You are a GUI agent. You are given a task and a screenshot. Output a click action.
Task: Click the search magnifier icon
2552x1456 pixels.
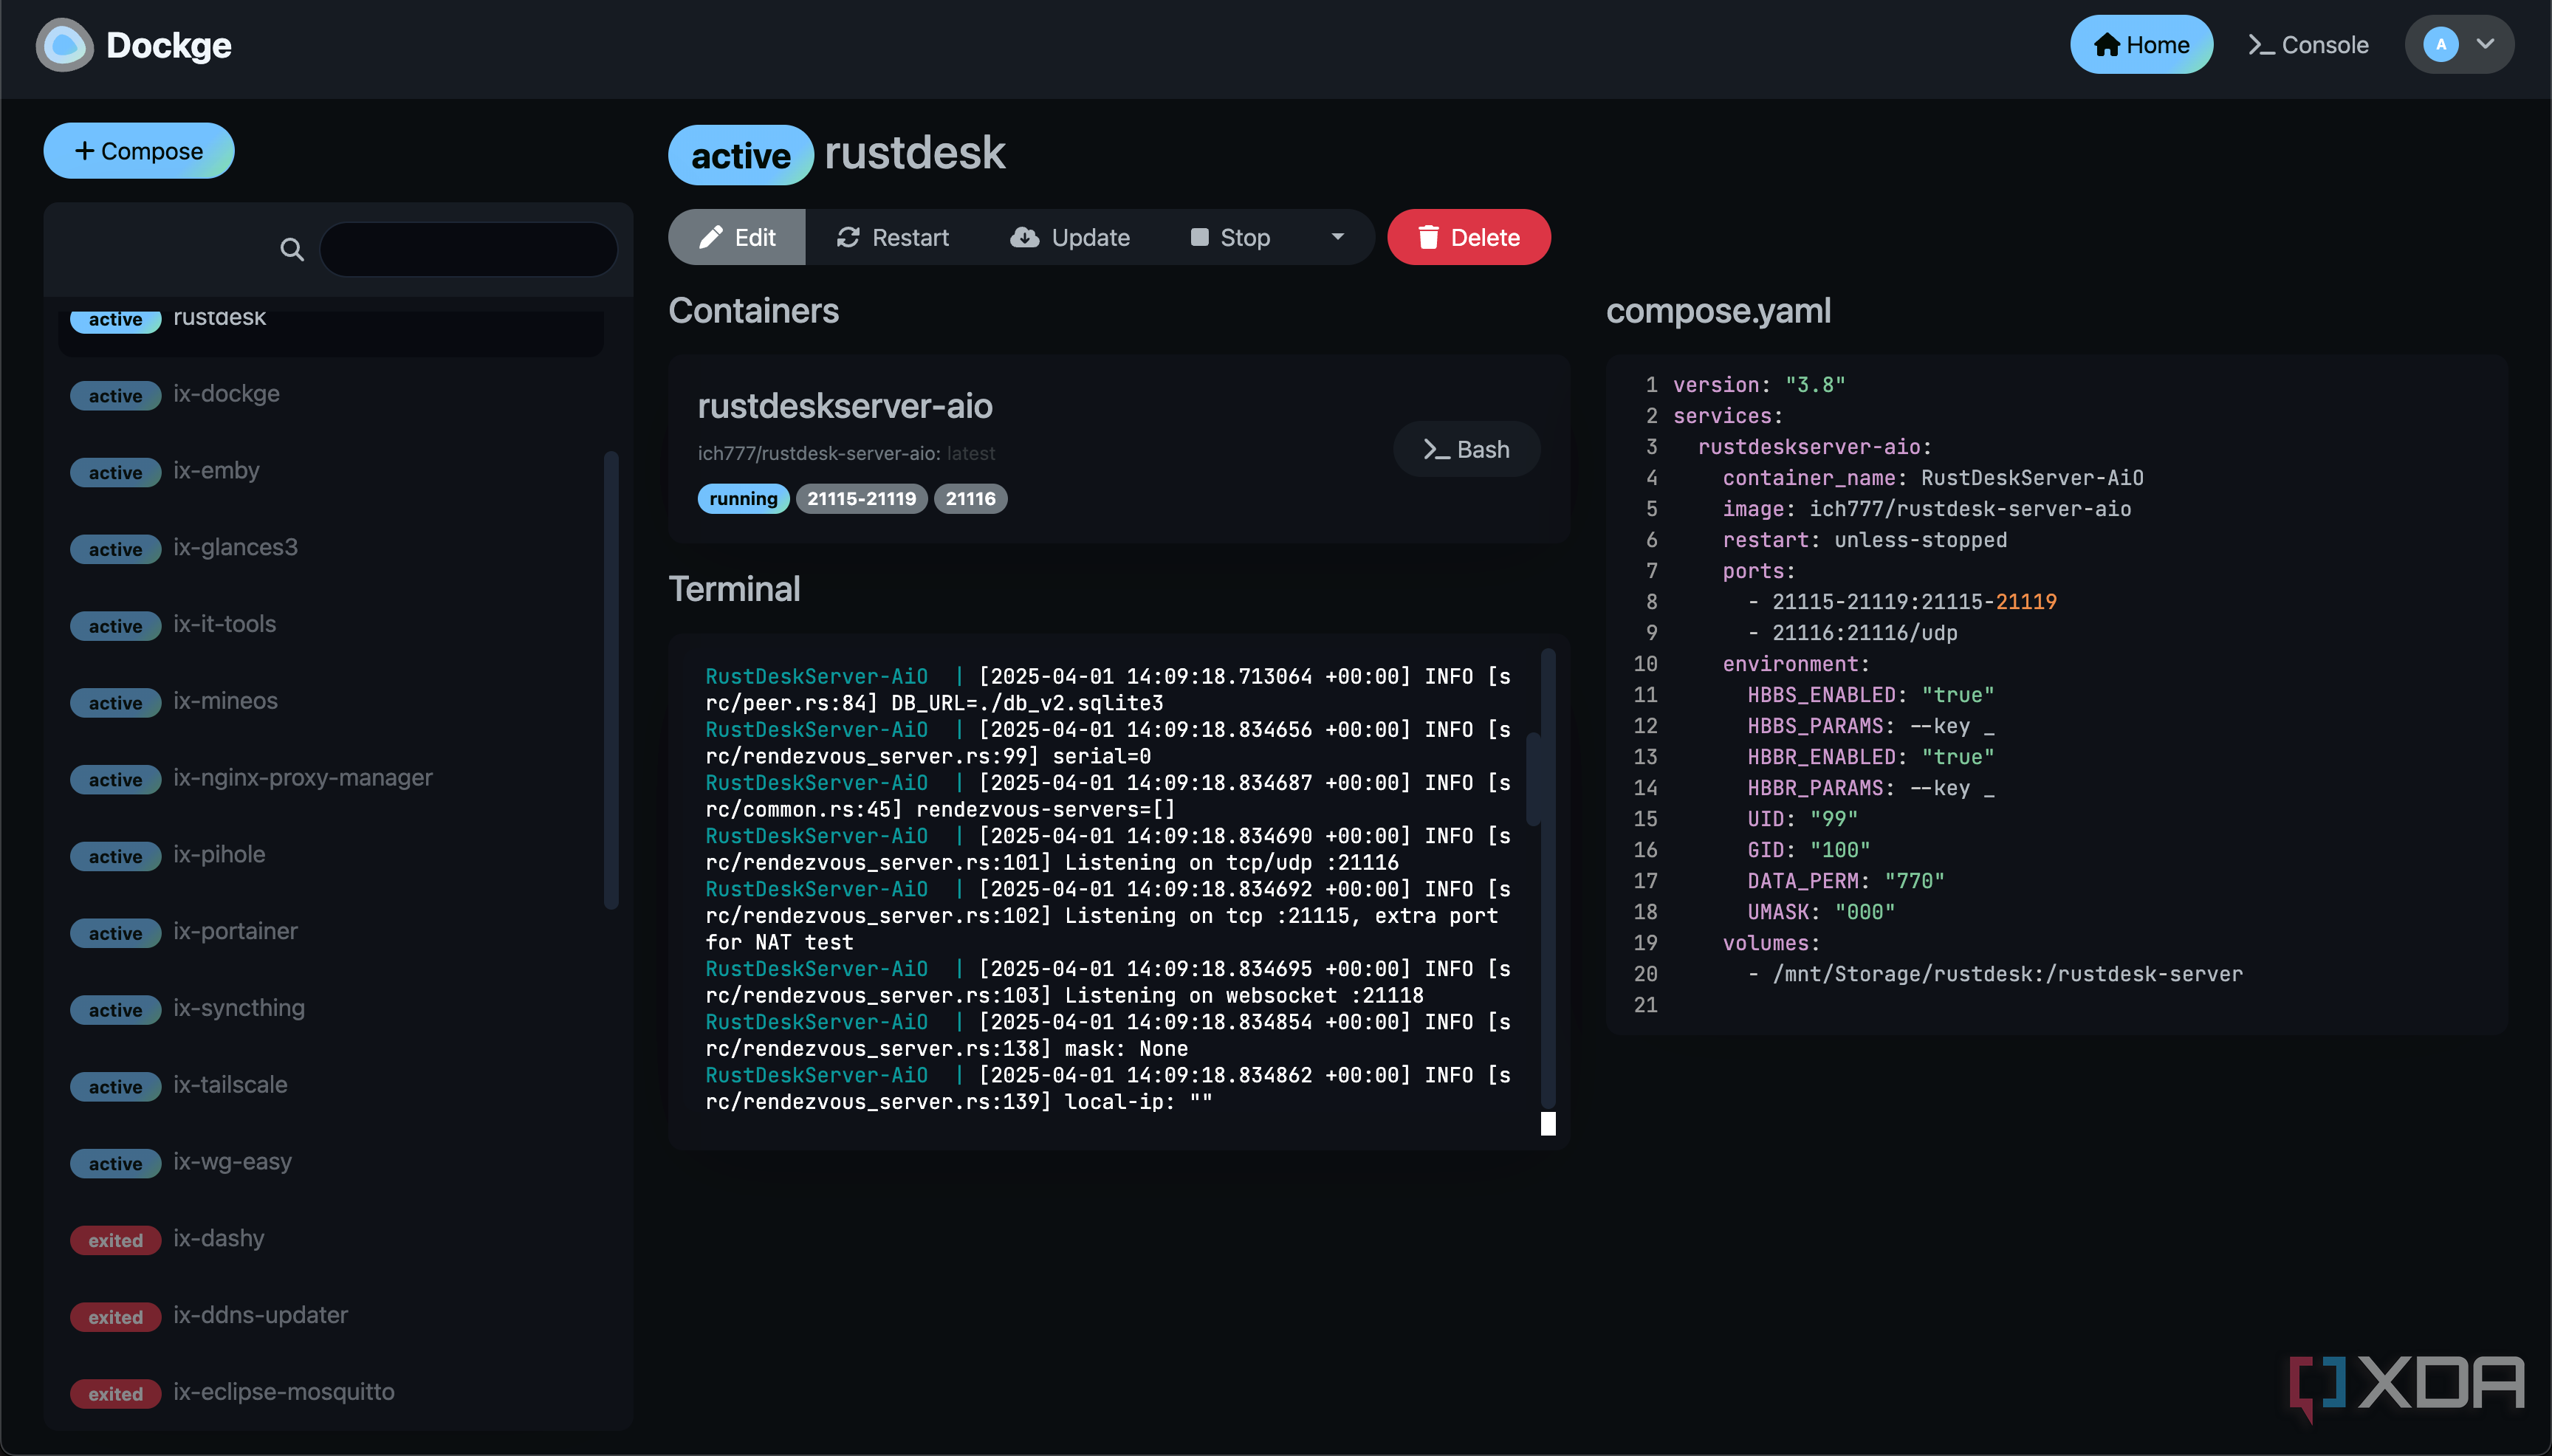291,249
